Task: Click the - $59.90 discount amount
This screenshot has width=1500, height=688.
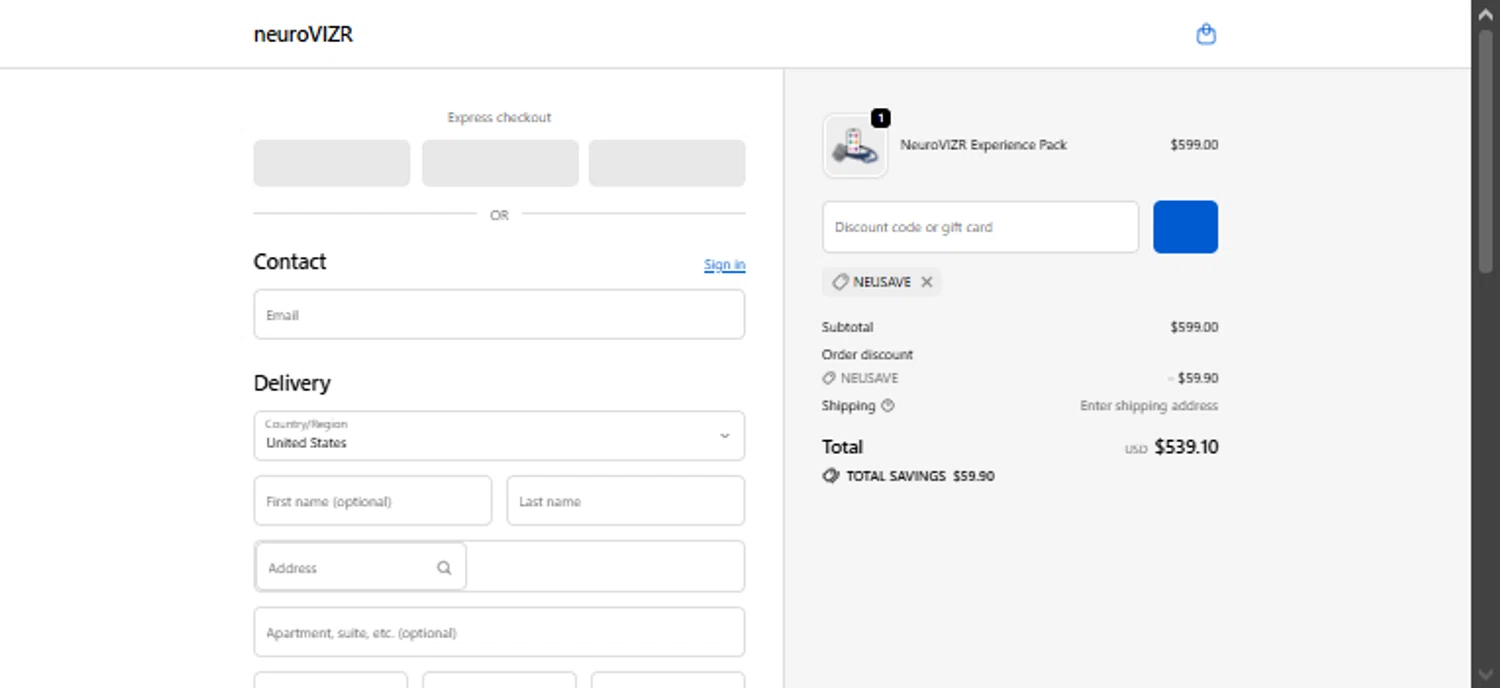Action: click(1192, 379)
